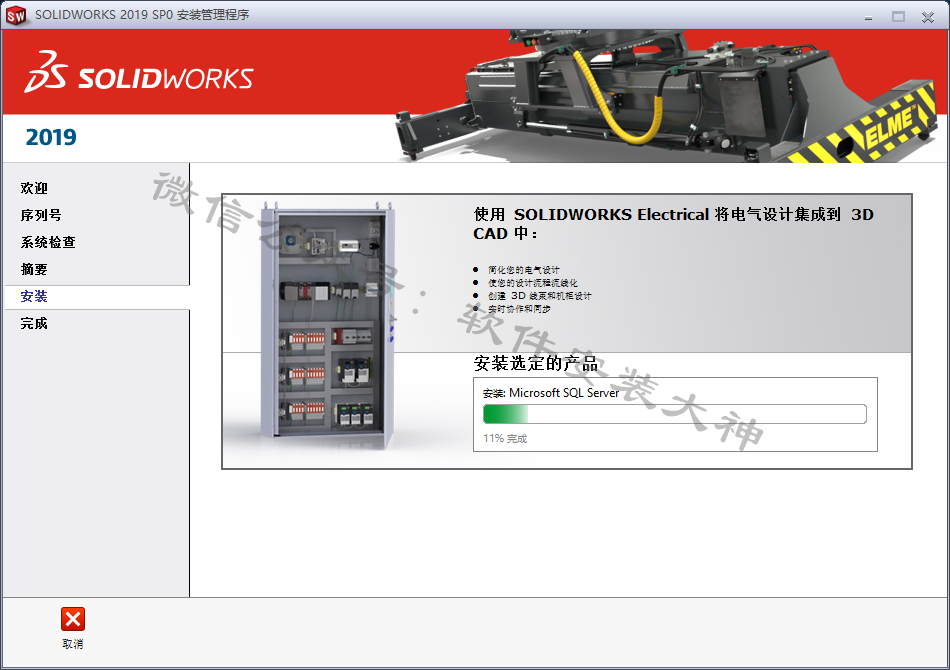Click the 安装选定的产品 heading
The height and width of the screenshot is (670, 950).
[x=536, y=363]
